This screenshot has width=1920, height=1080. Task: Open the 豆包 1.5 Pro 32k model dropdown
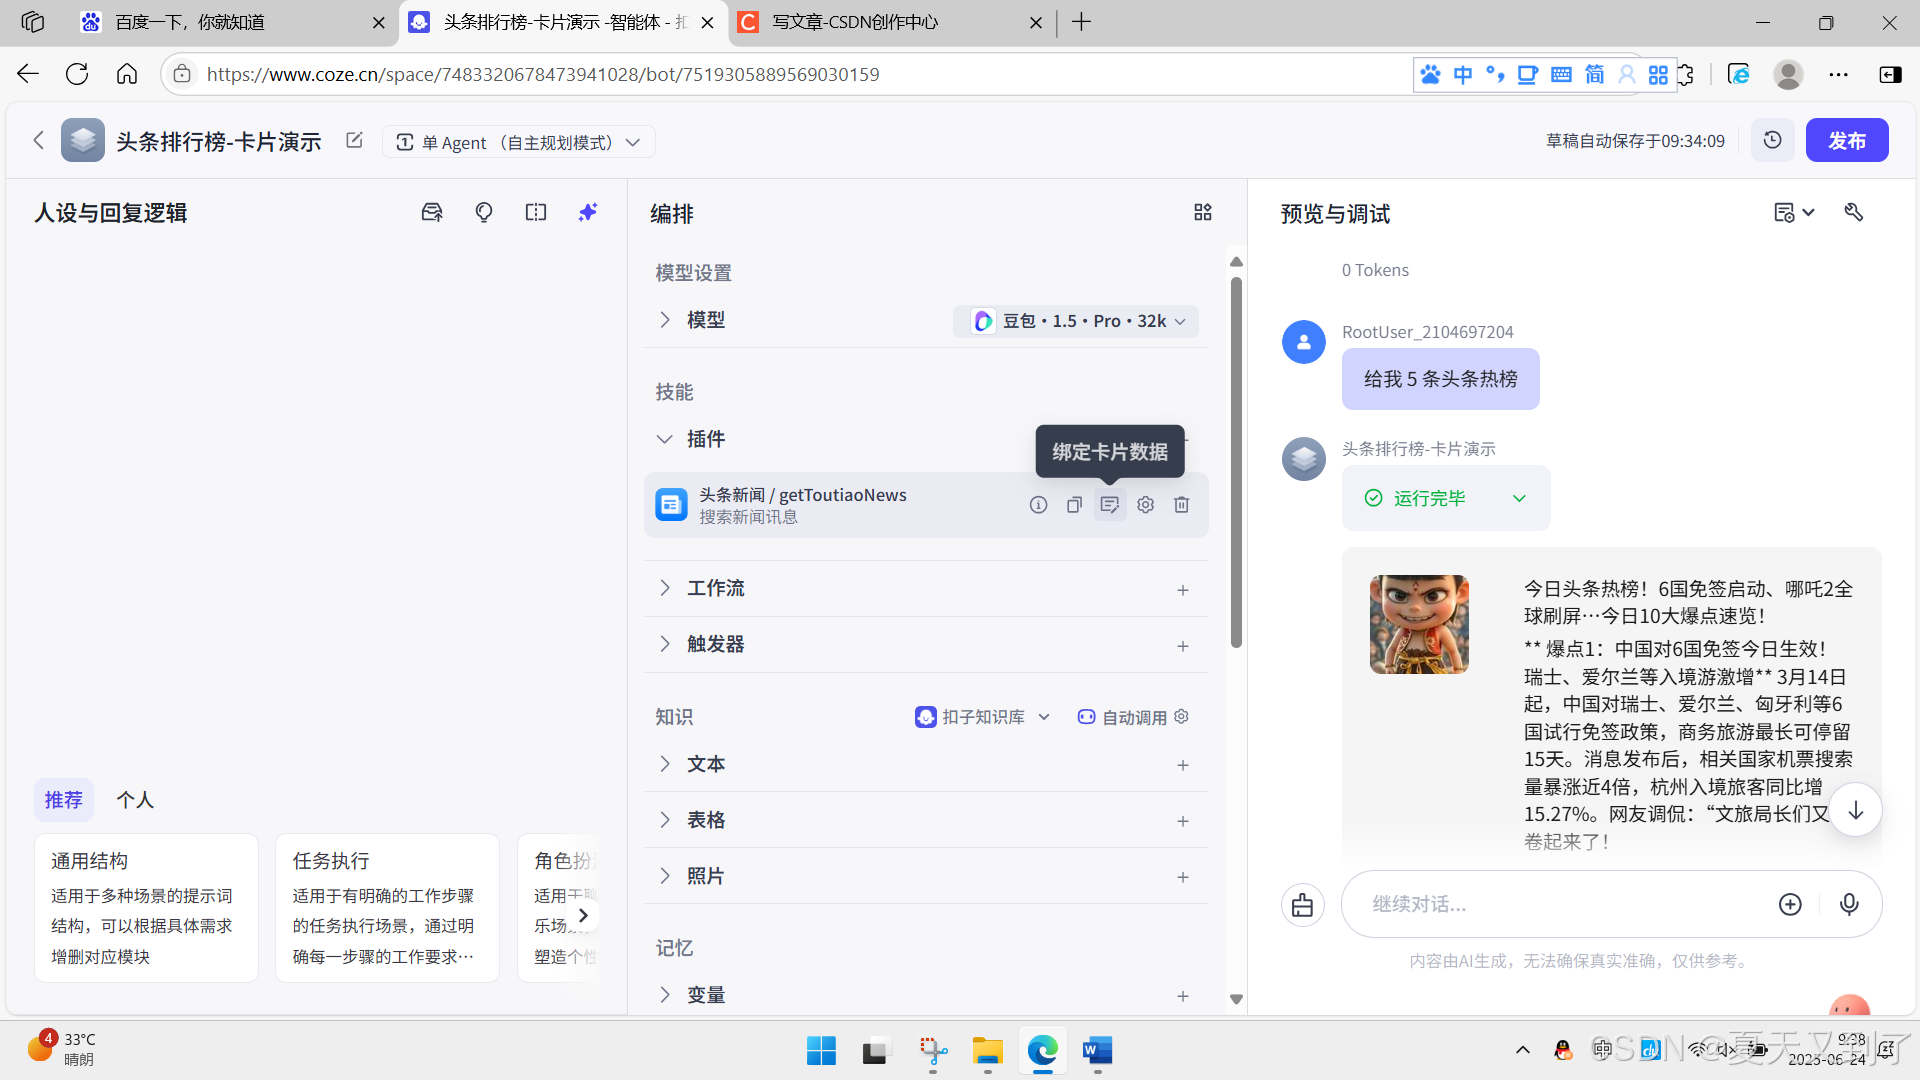1076,321
